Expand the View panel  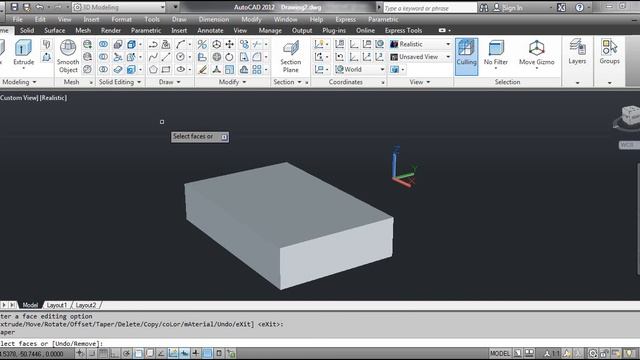pyautogui.click(x=420, y=82)
